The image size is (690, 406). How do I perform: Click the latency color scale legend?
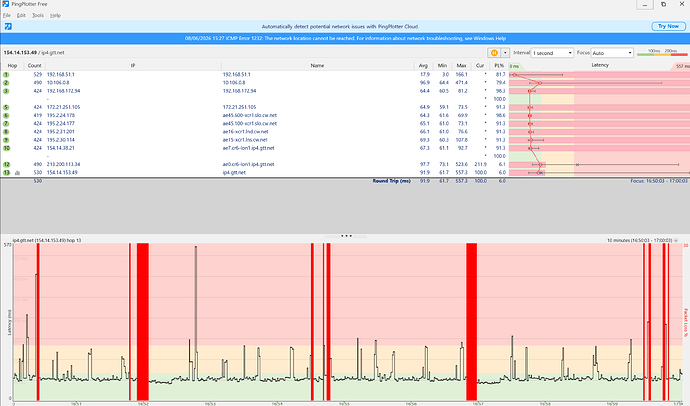click(662, 53)
